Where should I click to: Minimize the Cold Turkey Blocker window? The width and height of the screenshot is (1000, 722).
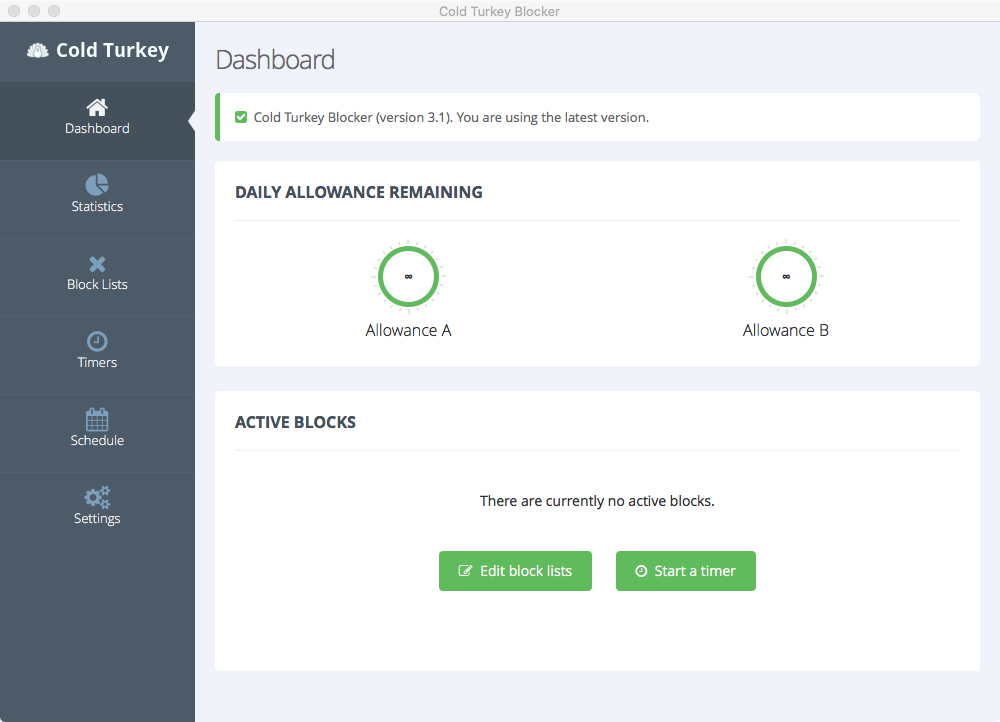pos(34,11)
